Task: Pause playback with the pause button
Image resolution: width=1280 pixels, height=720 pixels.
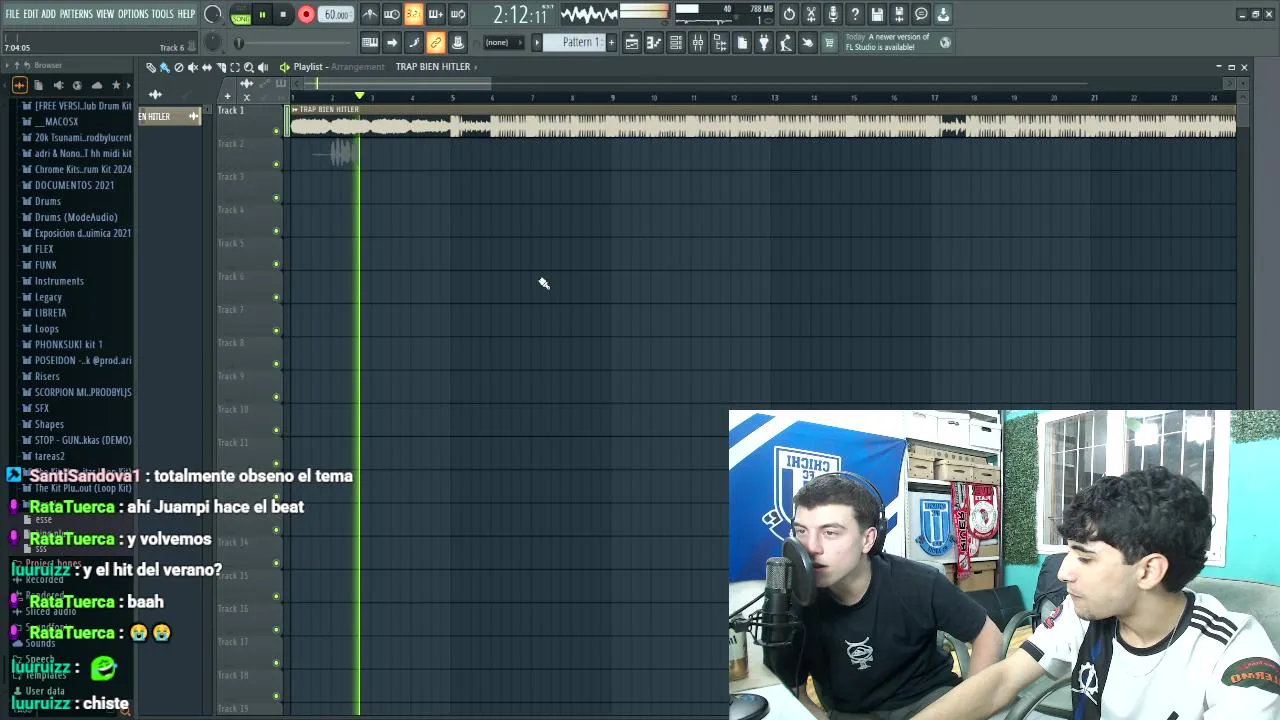Action: coord(263,15)
